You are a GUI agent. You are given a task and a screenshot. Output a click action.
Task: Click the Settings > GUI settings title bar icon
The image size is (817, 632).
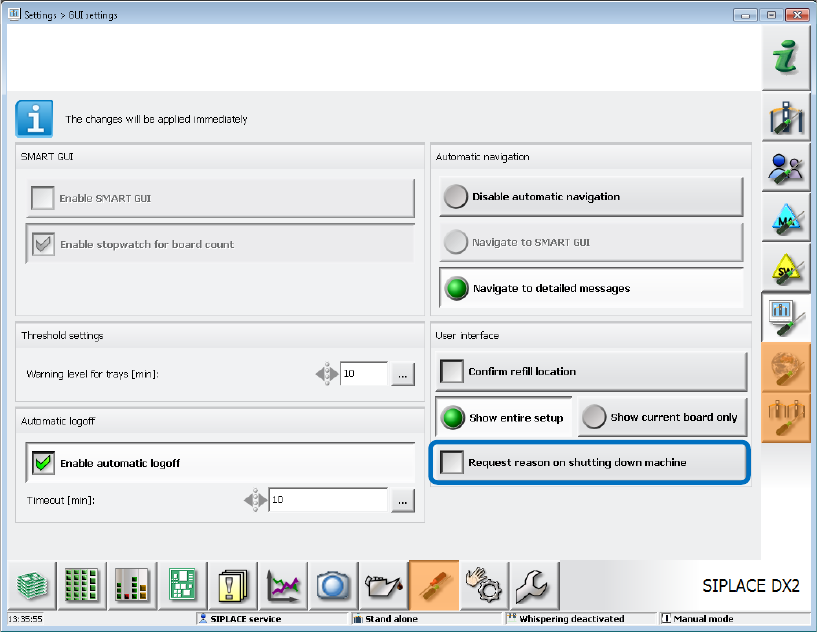[x=15, y=14]
